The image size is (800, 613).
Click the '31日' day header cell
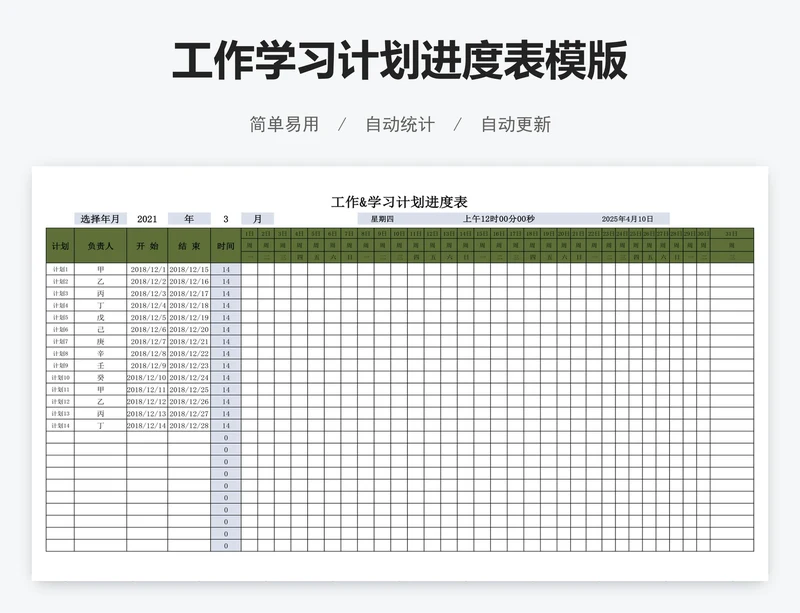tap(732, 234)
